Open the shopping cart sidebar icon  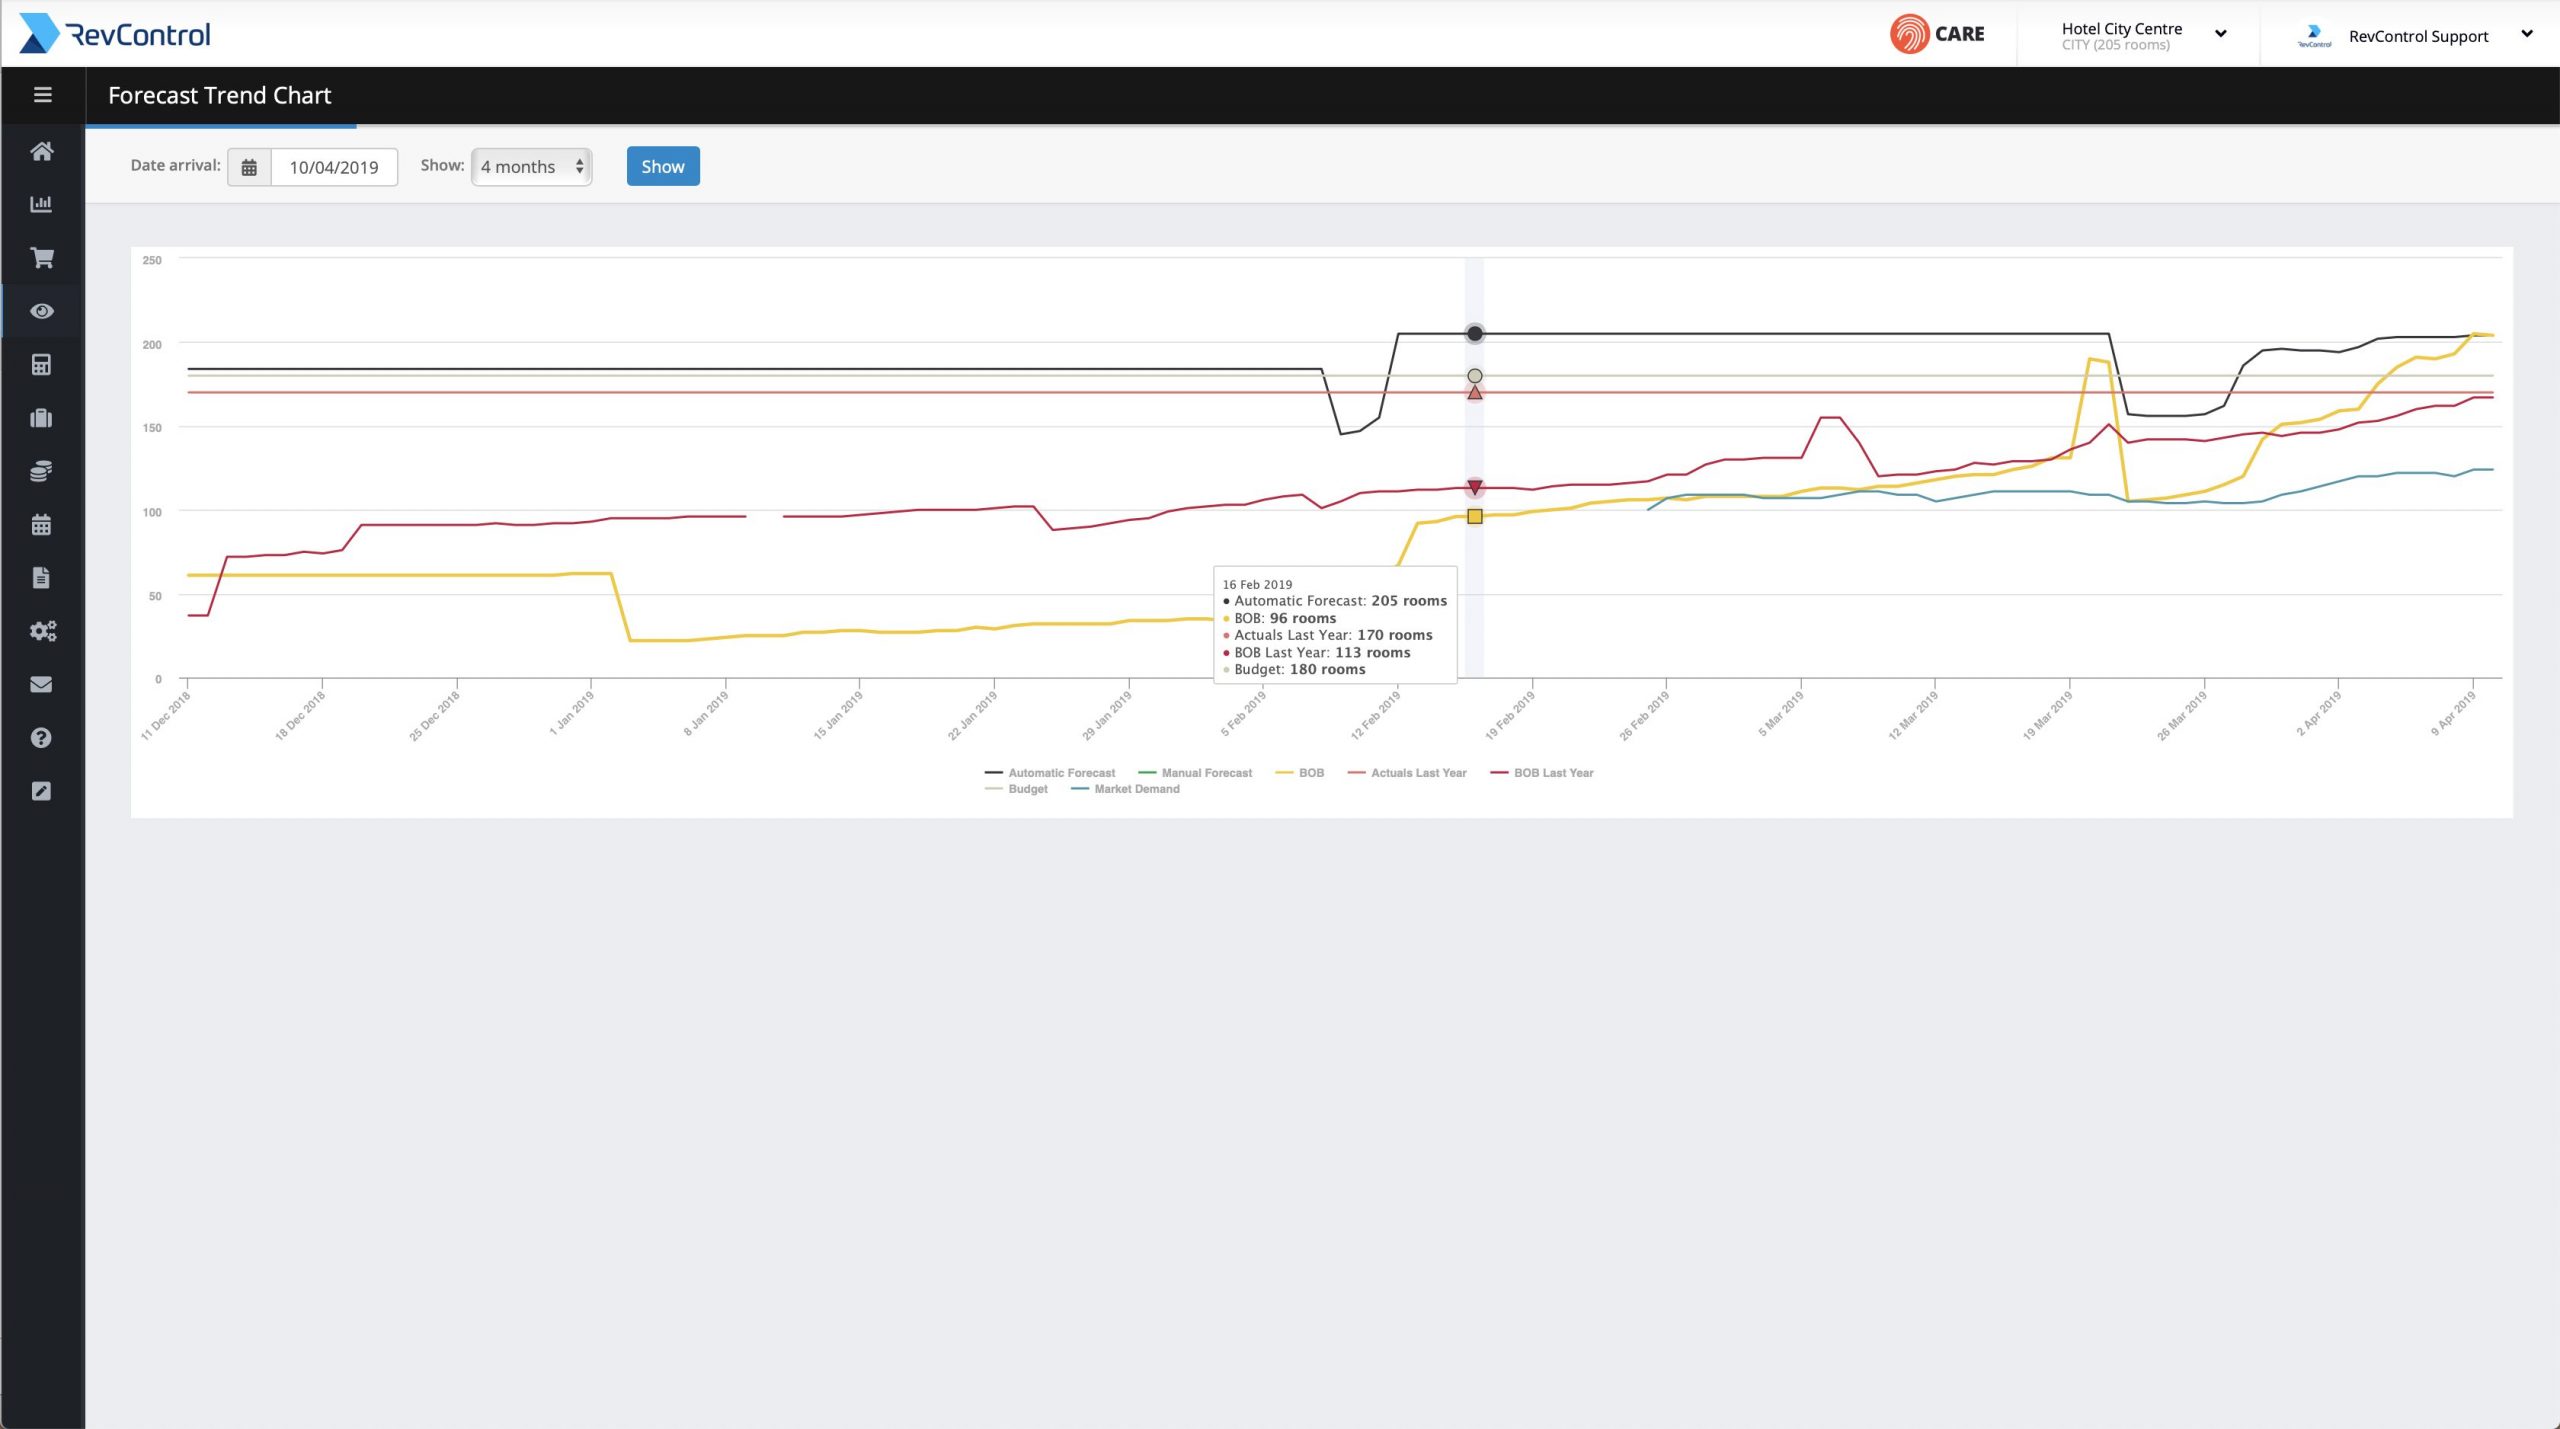(41, 258)
